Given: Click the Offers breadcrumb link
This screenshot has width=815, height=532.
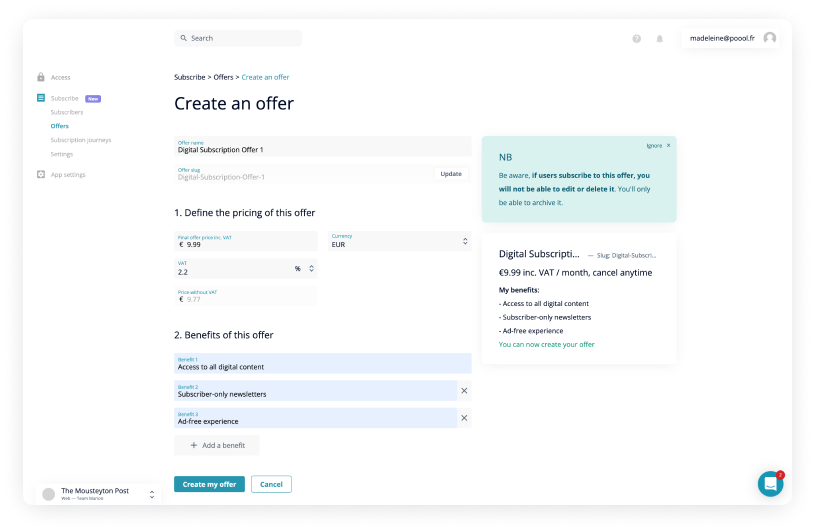Looking at the screenshot, I should point(224,77).
